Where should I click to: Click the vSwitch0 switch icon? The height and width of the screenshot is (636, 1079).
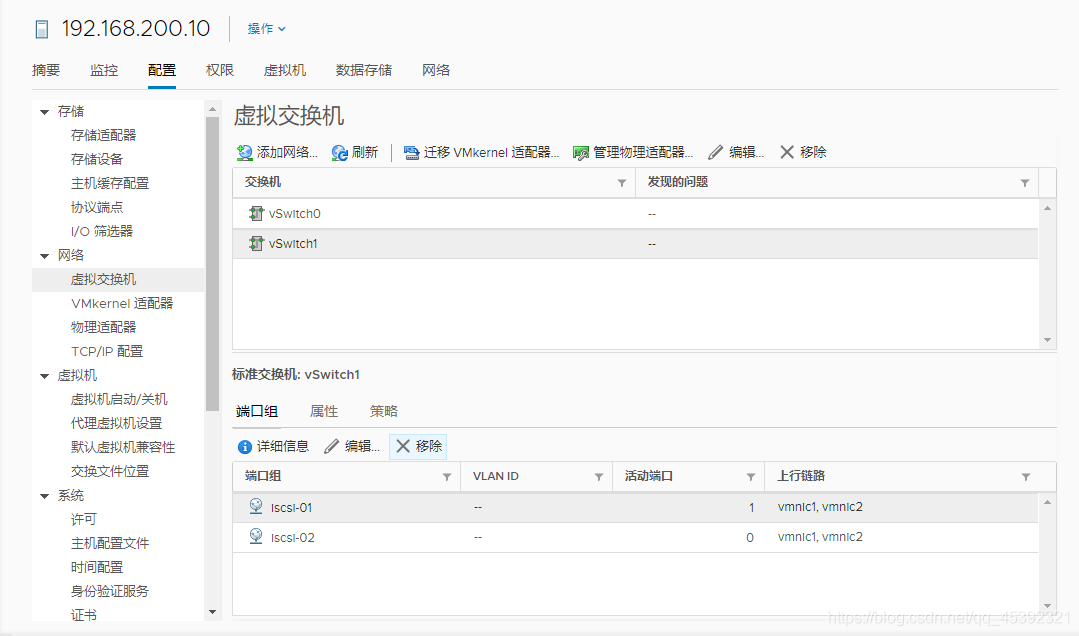pyautogui.click(x=256, y=213)
